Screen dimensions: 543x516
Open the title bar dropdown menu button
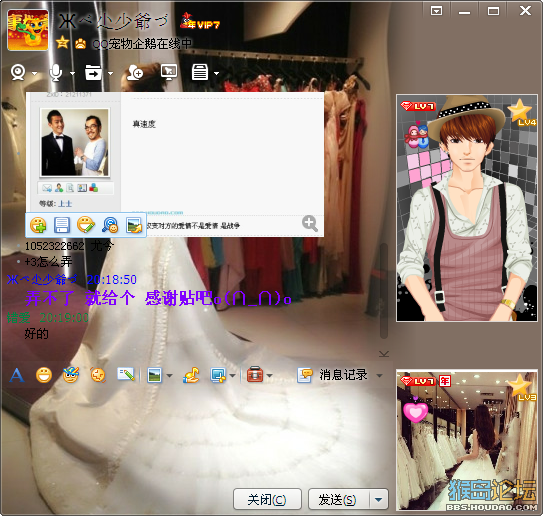436,11
